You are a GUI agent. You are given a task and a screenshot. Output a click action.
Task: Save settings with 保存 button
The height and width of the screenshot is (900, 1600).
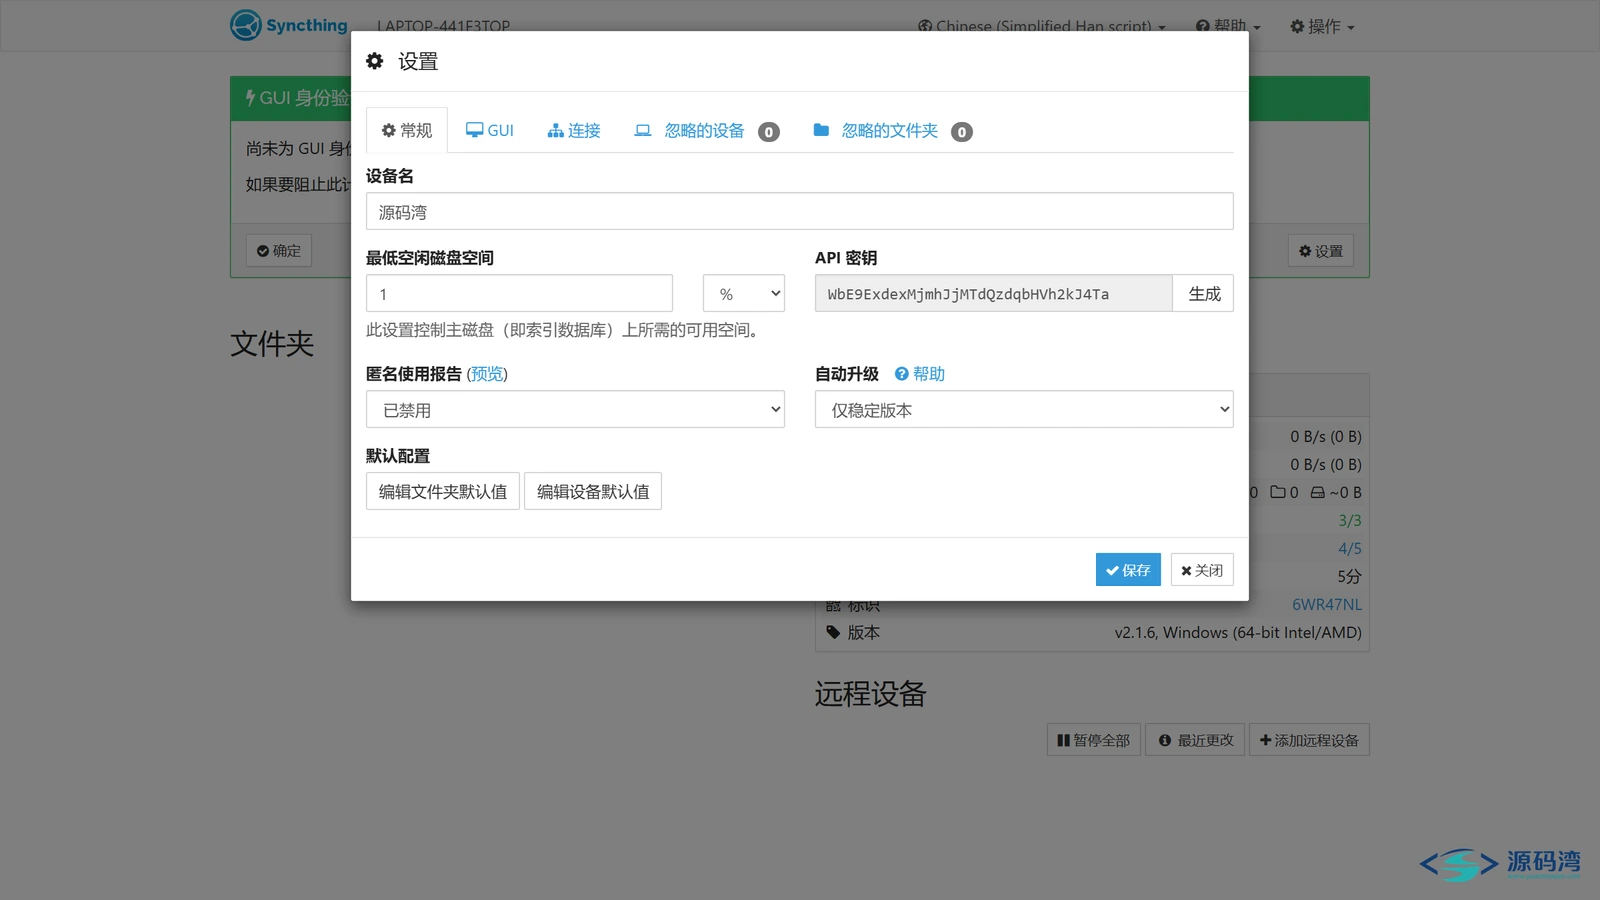pos(1128,570)
